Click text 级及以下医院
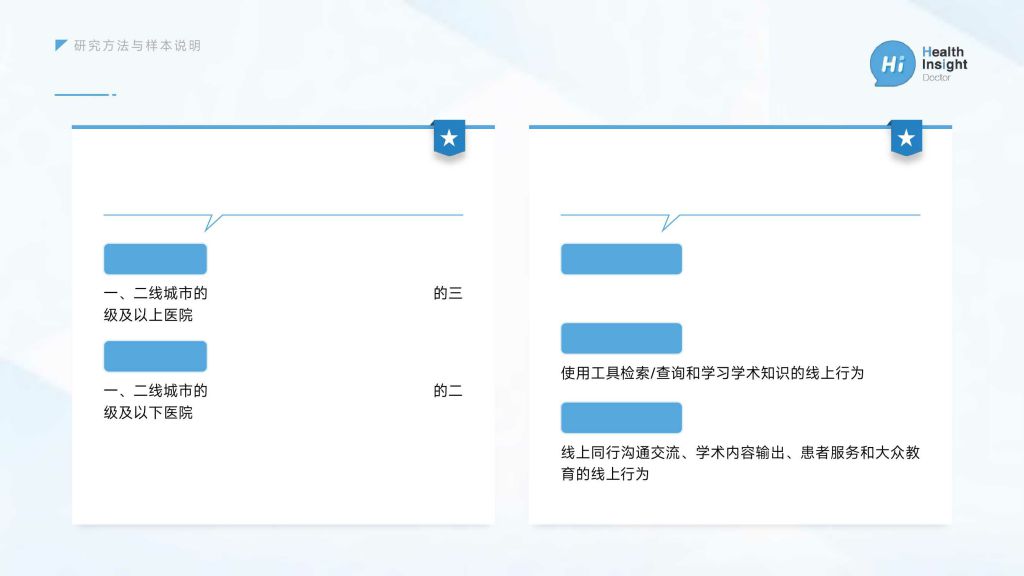 [148, 413]
